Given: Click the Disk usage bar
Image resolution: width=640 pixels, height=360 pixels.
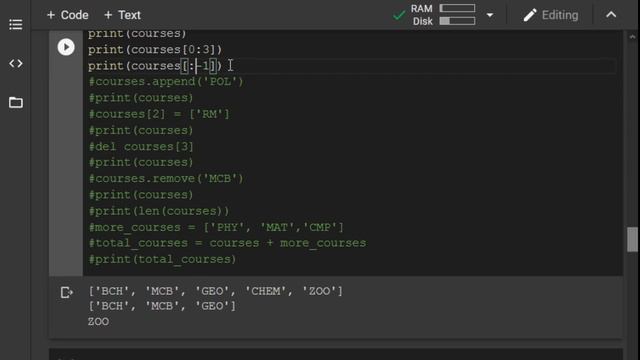Looking at the screenshot, I should (457, 21).
